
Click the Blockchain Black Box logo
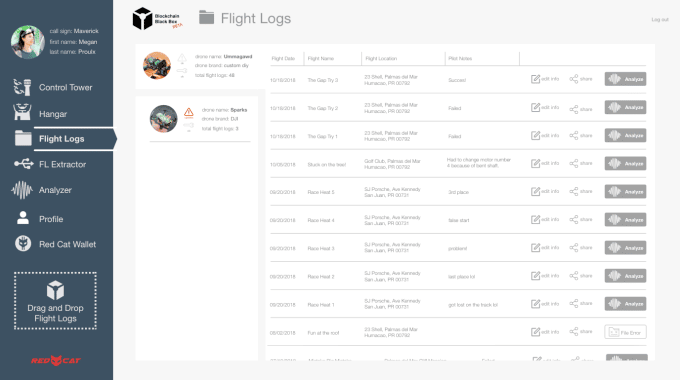157,19
